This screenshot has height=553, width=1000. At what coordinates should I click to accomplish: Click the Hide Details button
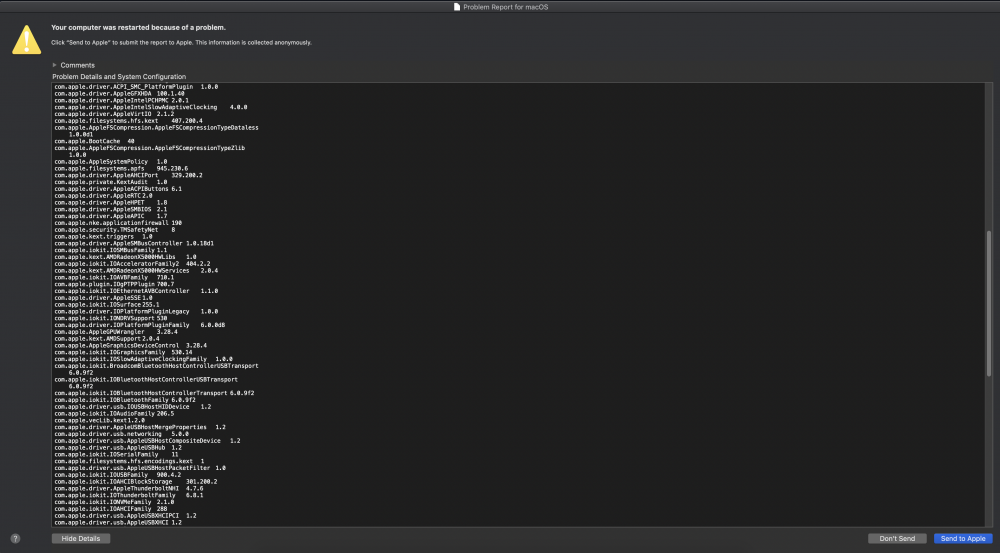pyautogui.click(x=81, y=538)
